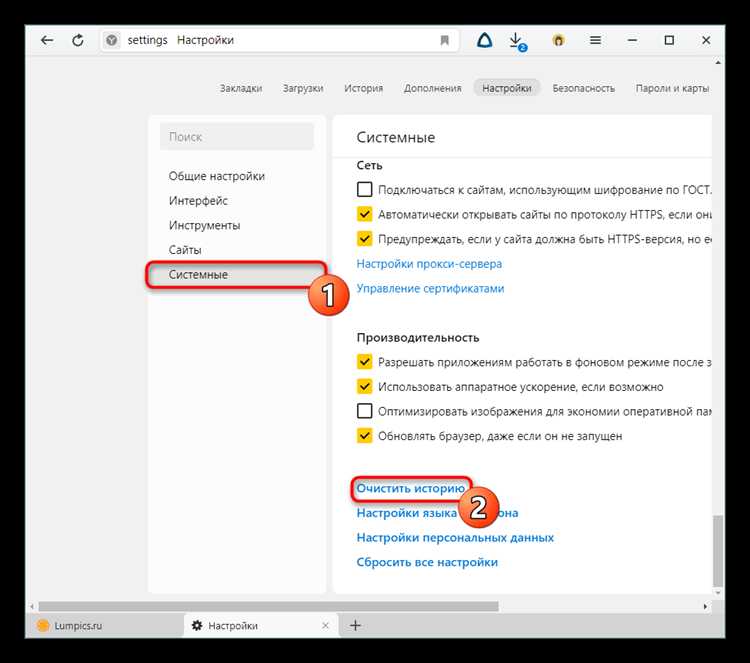Viewport: 750px width, 663px height.
Task: Click the settings Поиск field
Action: coord(237,137)
